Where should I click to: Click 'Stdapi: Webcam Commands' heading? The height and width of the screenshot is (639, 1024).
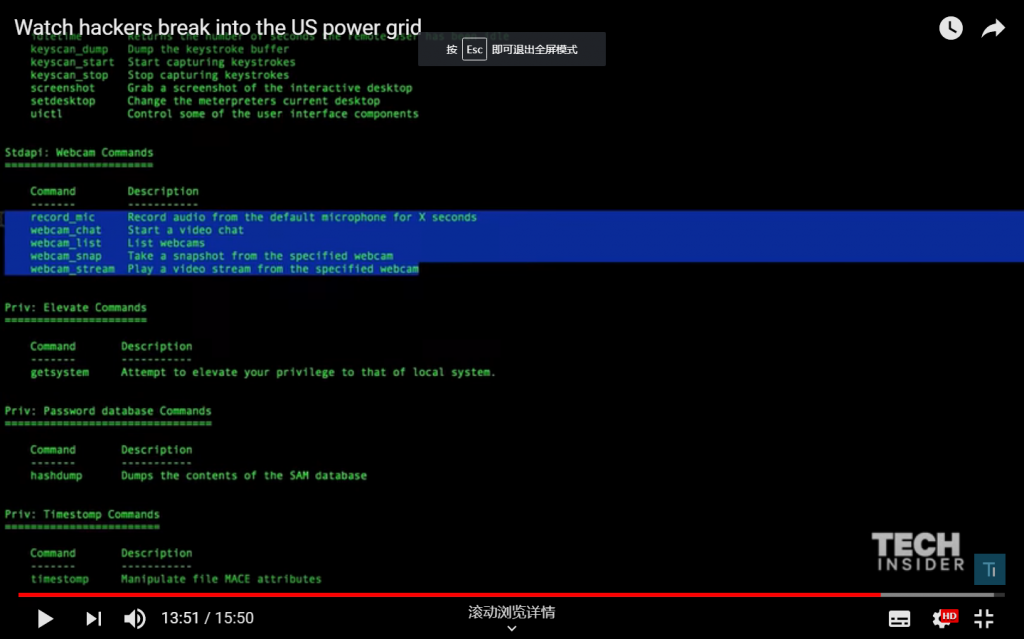[x=79, y=153]
